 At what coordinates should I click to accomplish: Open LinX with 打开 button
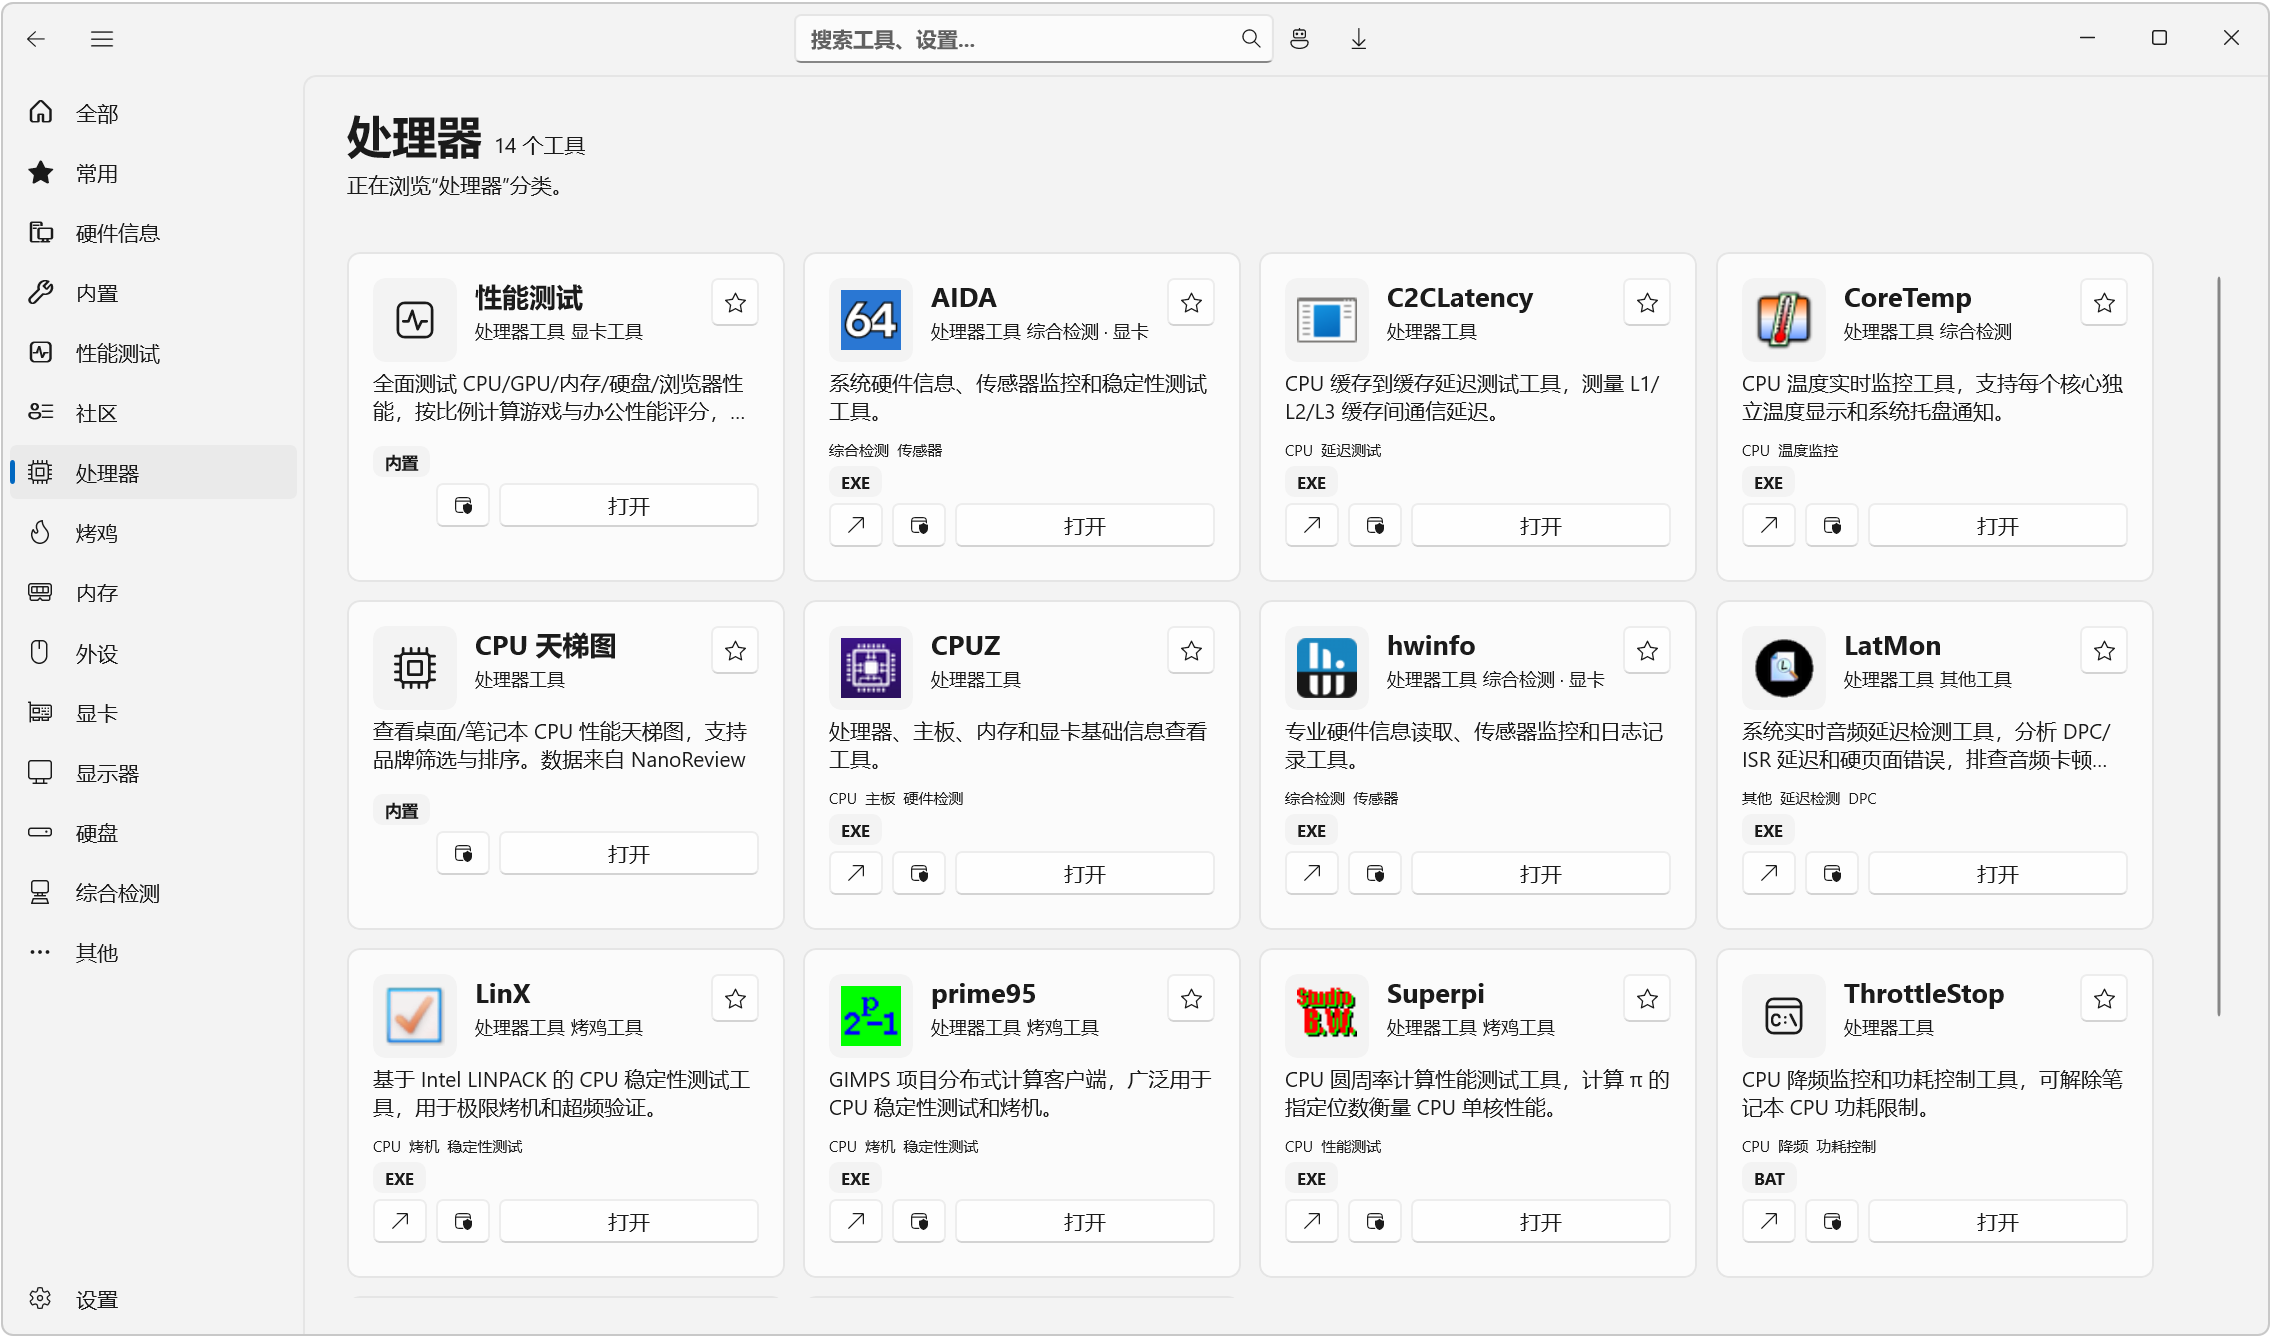(x=629, y=1222)
